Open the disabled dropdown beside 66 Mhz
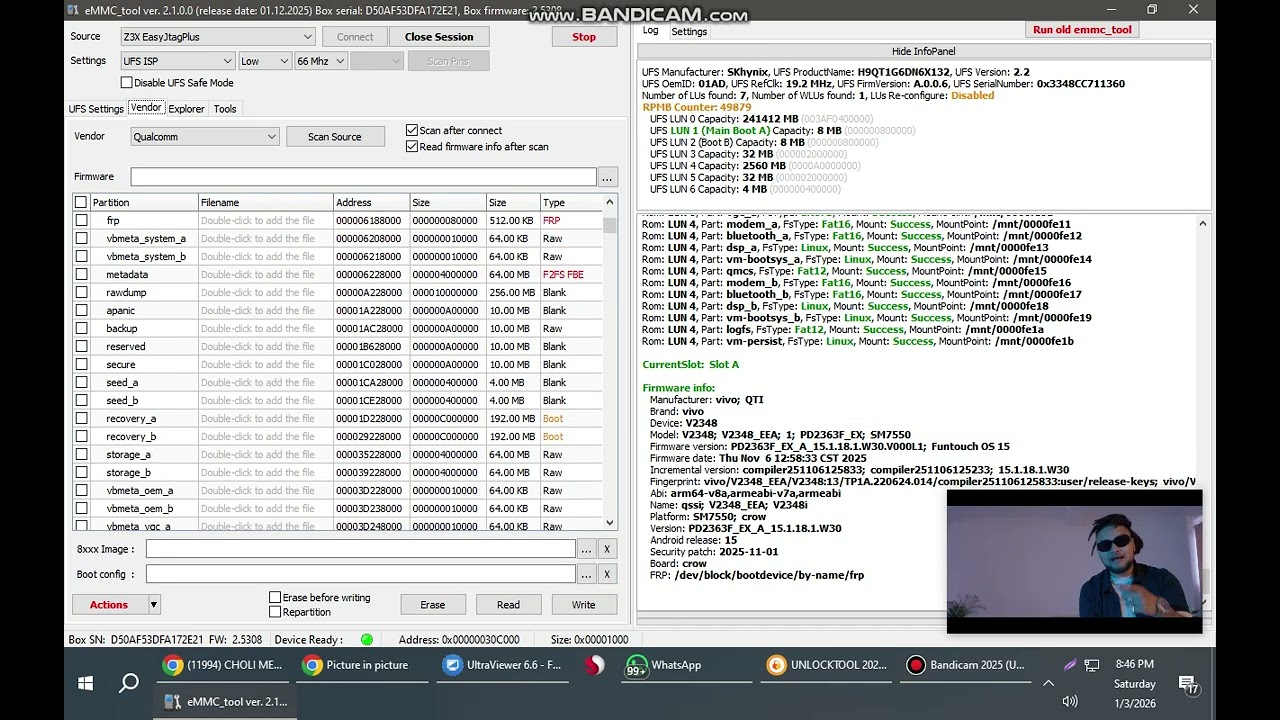Viewport: 1280px width, 720px height. click(376, 61)
